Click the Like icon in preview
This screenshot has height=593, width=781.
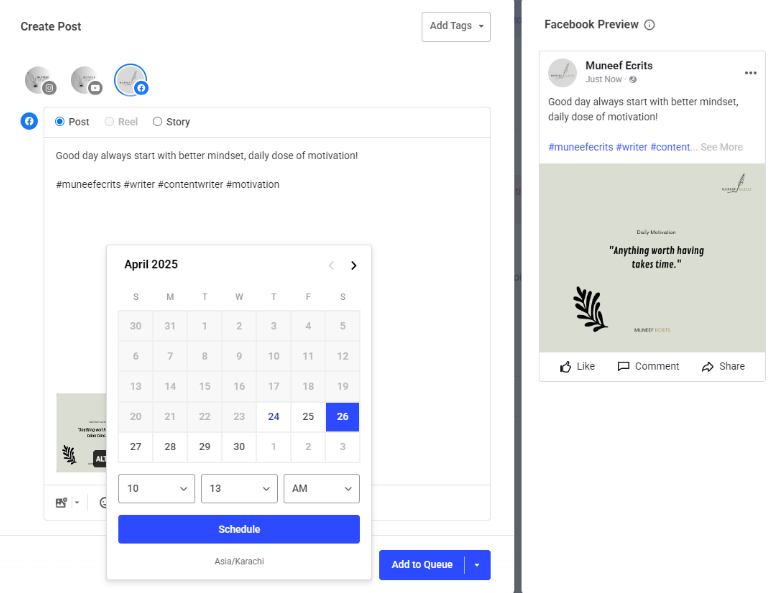click(565, 367)
